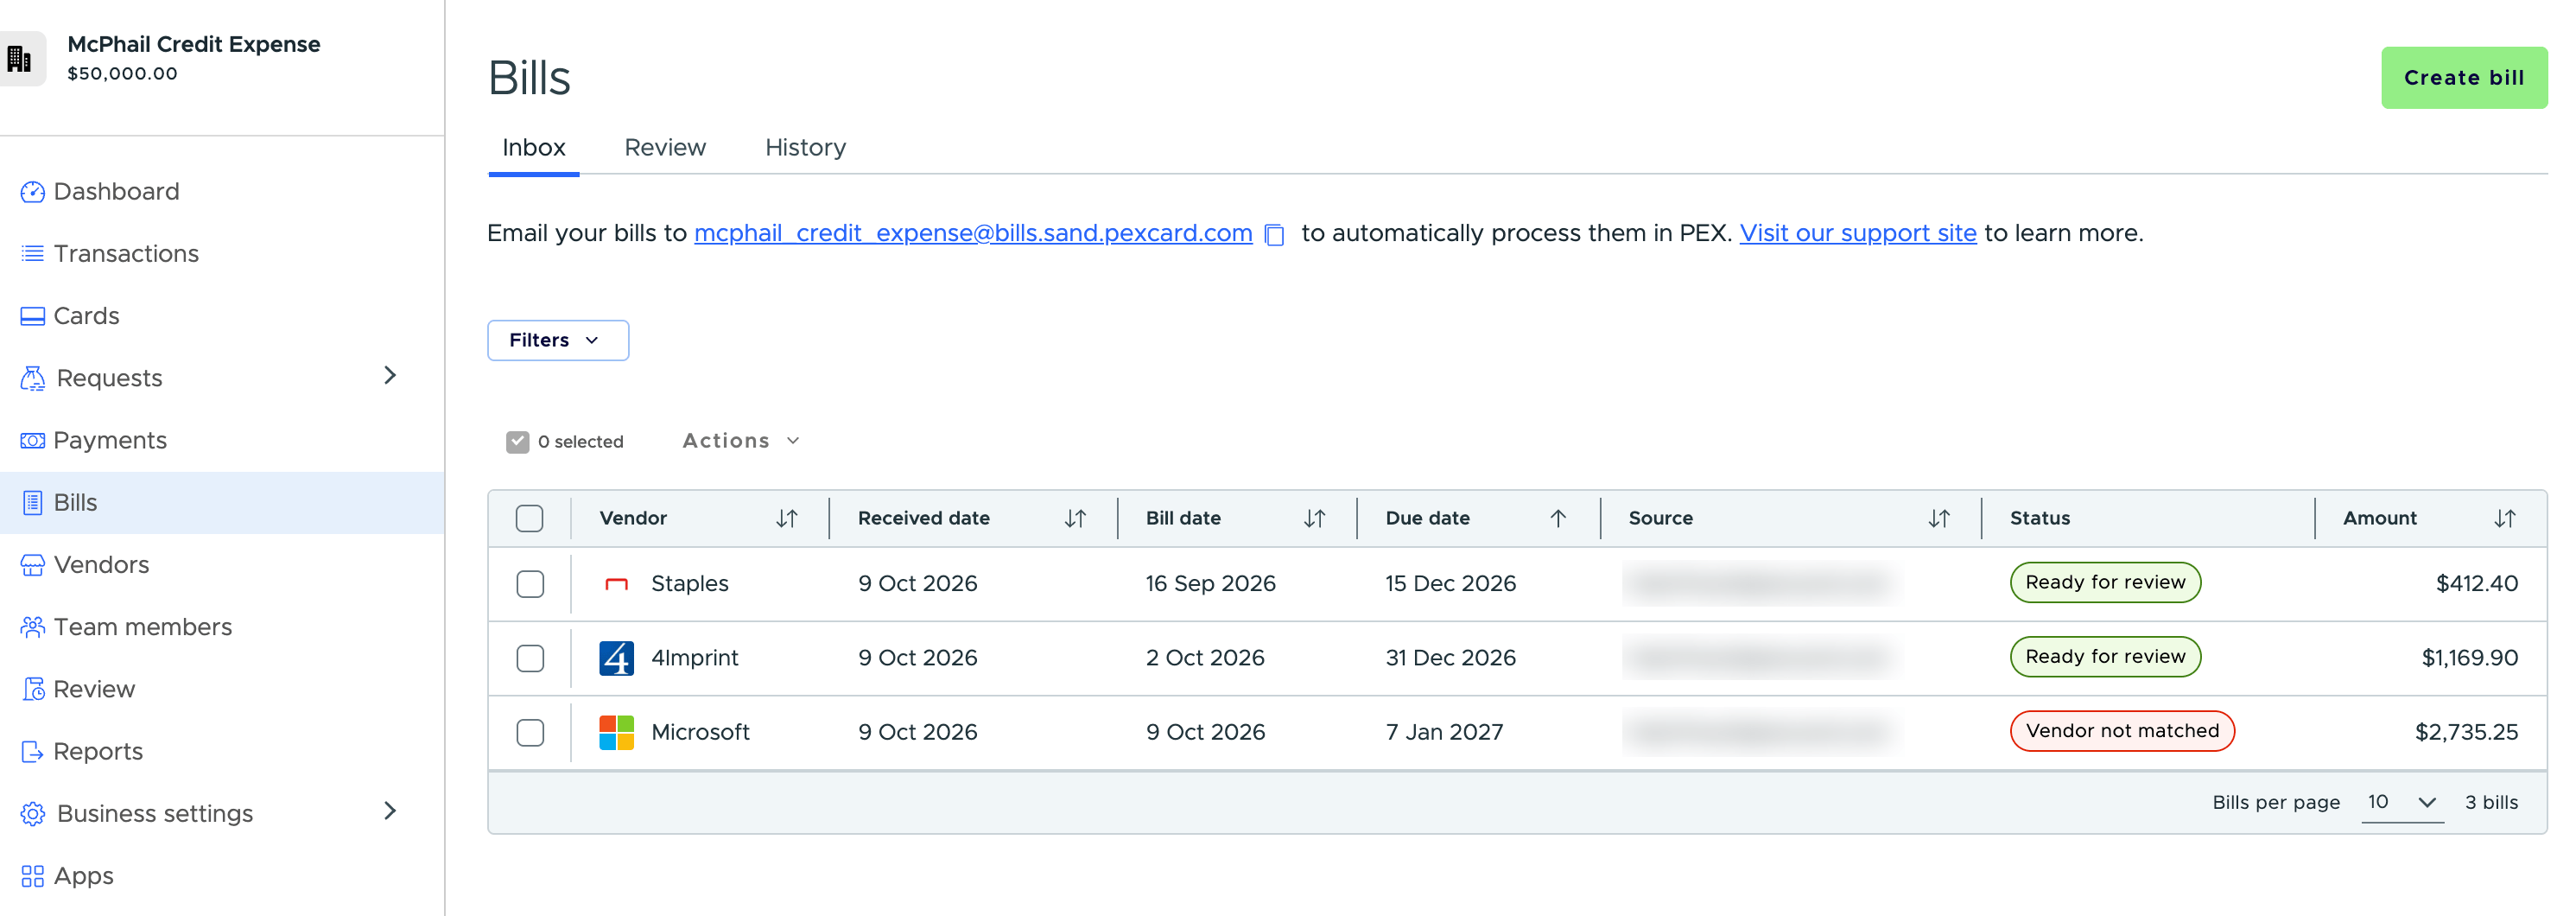Viewport: 2576px width, 916px height.
Task: Open the Actions dropdown menu
Action: coord(741,441)
